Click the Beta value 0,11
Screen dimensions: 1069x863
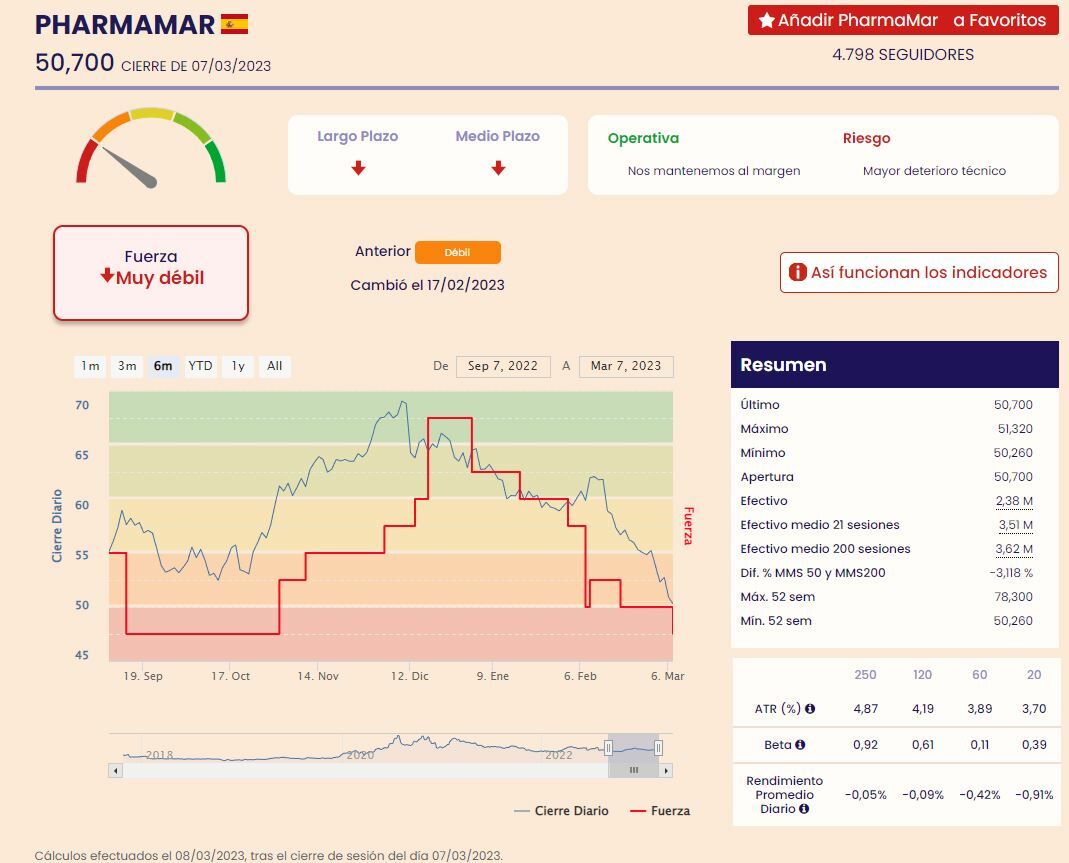(980, 744)
